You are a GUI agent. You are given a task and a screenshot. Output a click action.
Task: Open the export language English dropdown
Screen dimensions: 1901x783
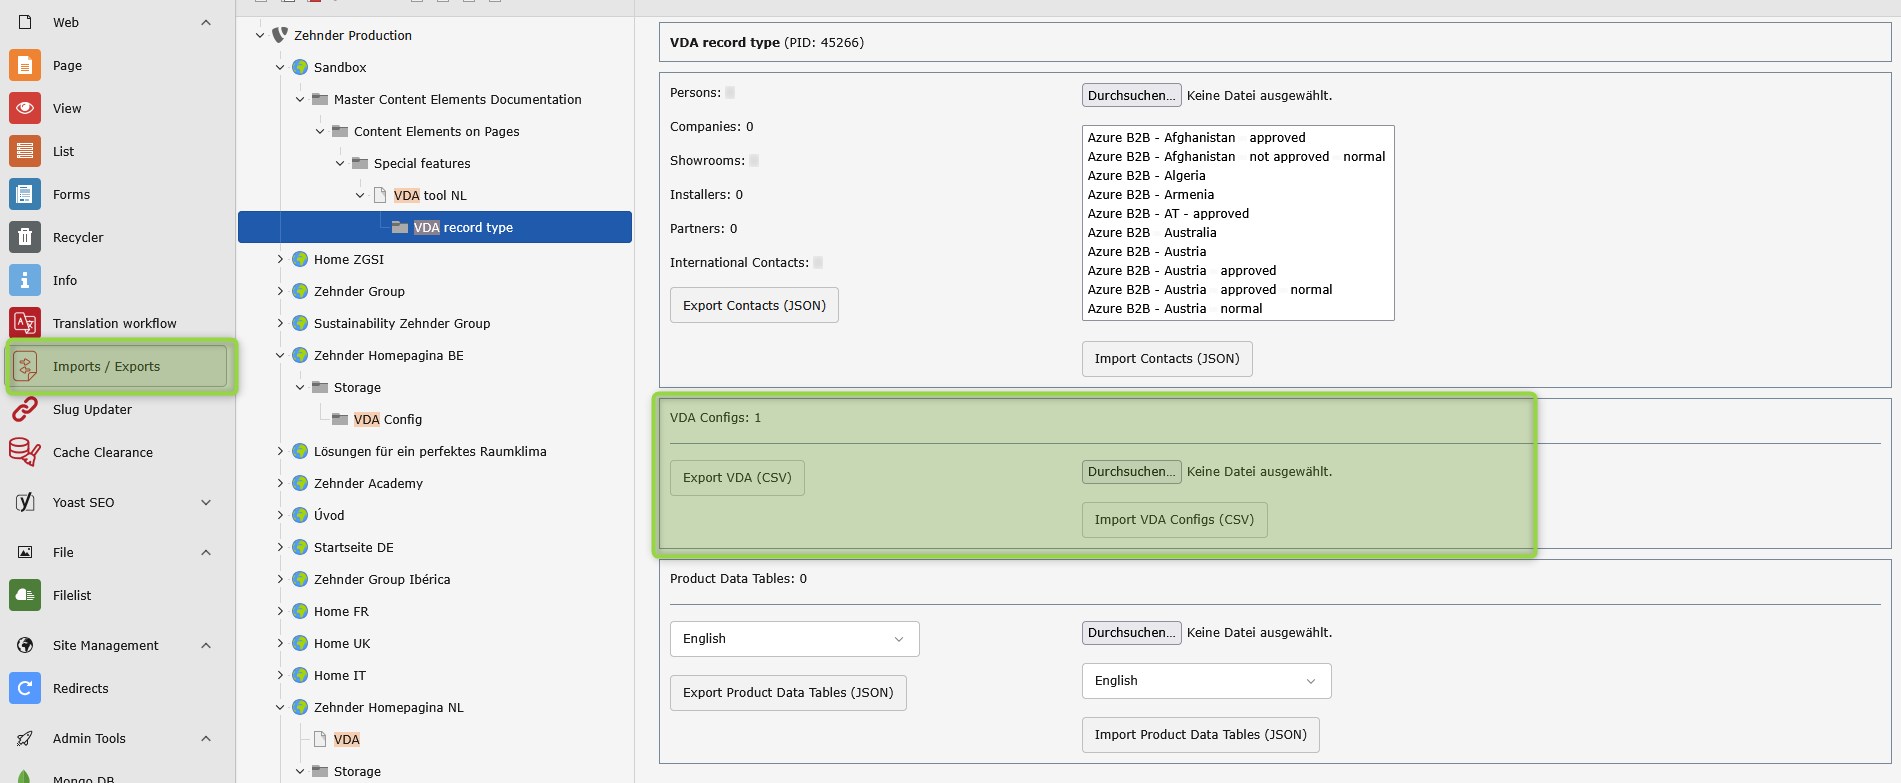794,639
